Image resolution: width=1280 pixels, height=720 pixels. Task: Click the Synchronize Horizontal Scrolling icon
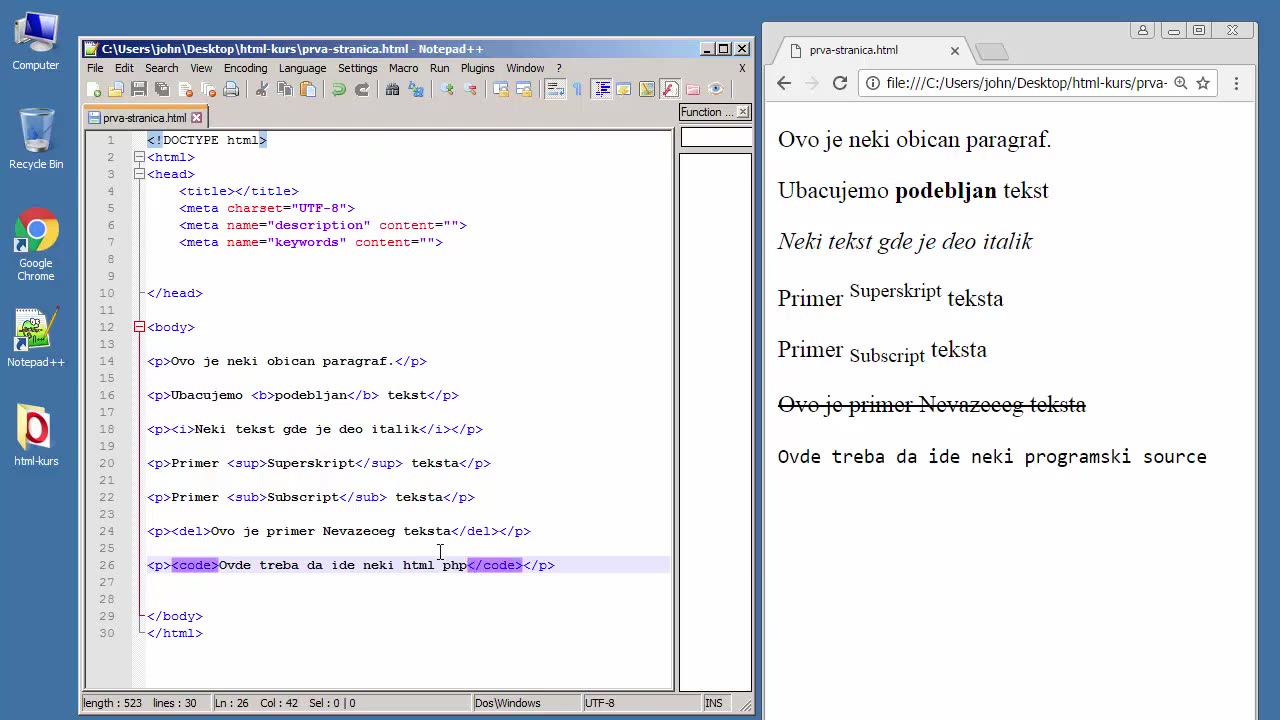click(524, 89)
